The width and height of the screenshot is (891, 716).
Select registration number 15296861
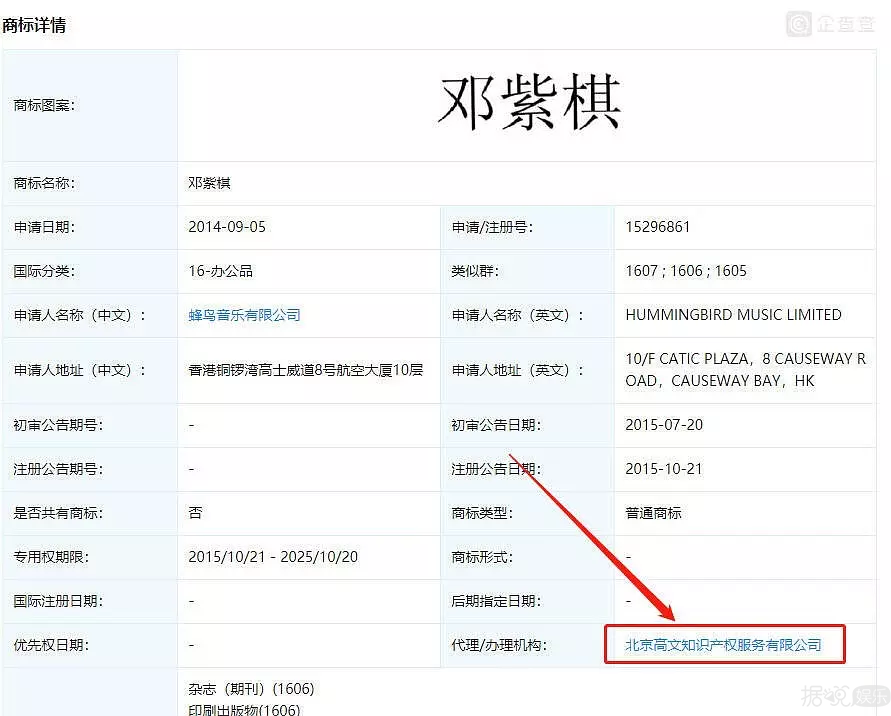[657, 227]
